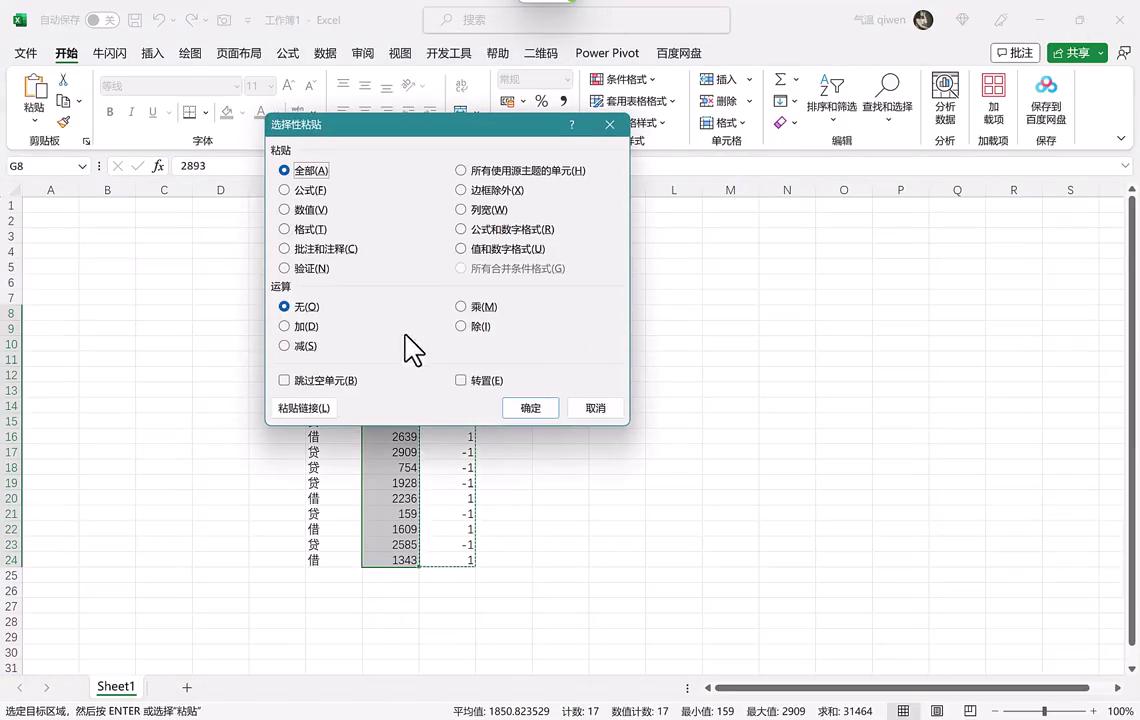Image resolution: width=1140 pixels, height=720 pixels.
Task: Toggle Bold formatting in the Font group
Action: pyautogui.click(x=110, y=111)
